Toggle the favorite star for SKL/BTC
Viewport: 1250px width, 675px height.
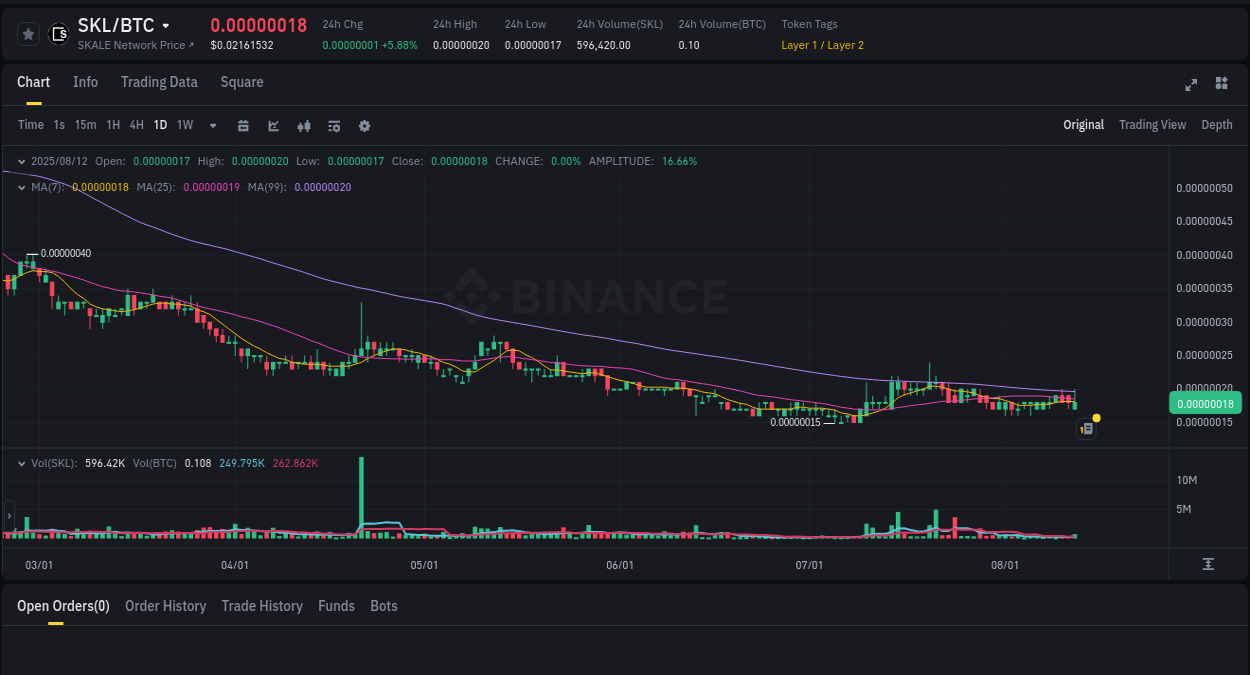[28, 33]
